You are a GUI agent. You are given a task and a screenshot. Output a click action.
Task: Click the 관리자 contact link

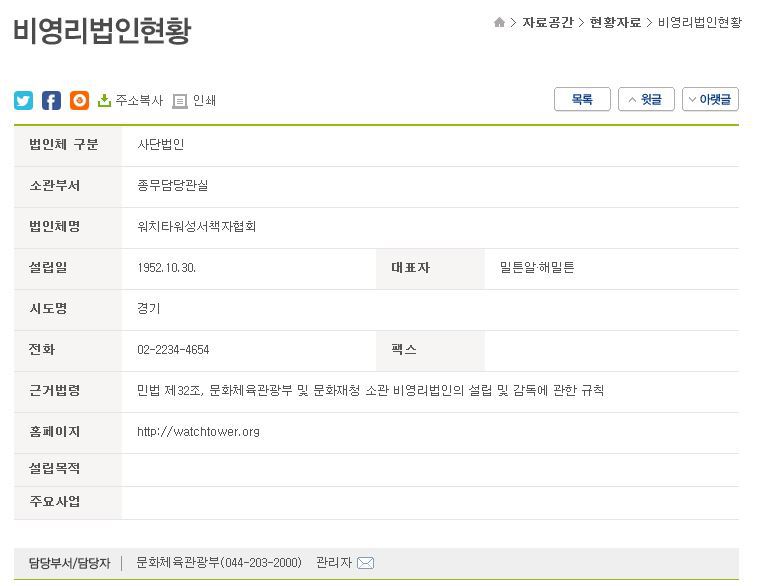(334, 562)
